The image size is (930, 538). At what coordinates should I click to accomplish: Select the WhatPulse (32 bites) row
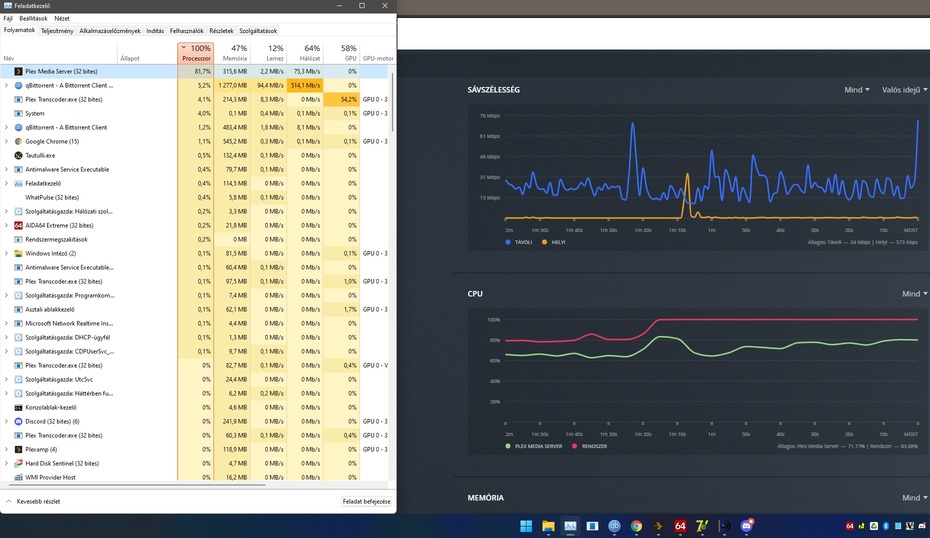[196, 198]
